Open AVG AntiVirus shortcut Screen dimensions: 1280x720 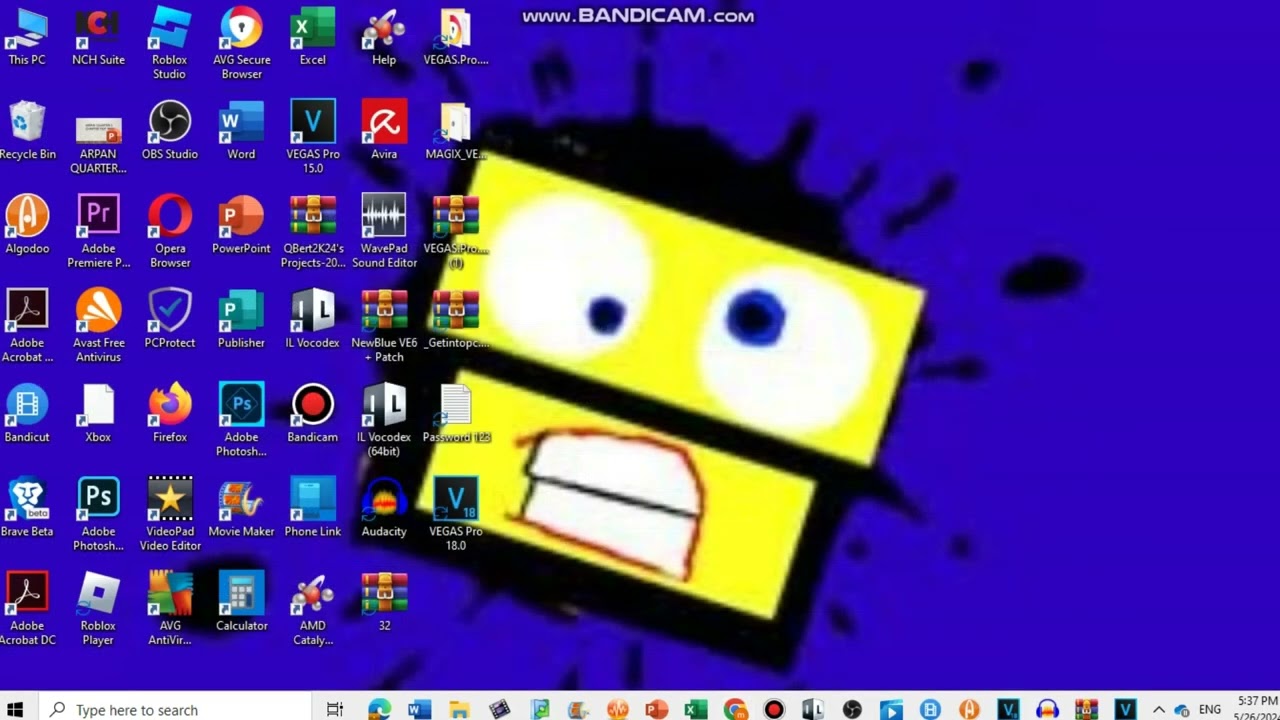coord(170,609)
